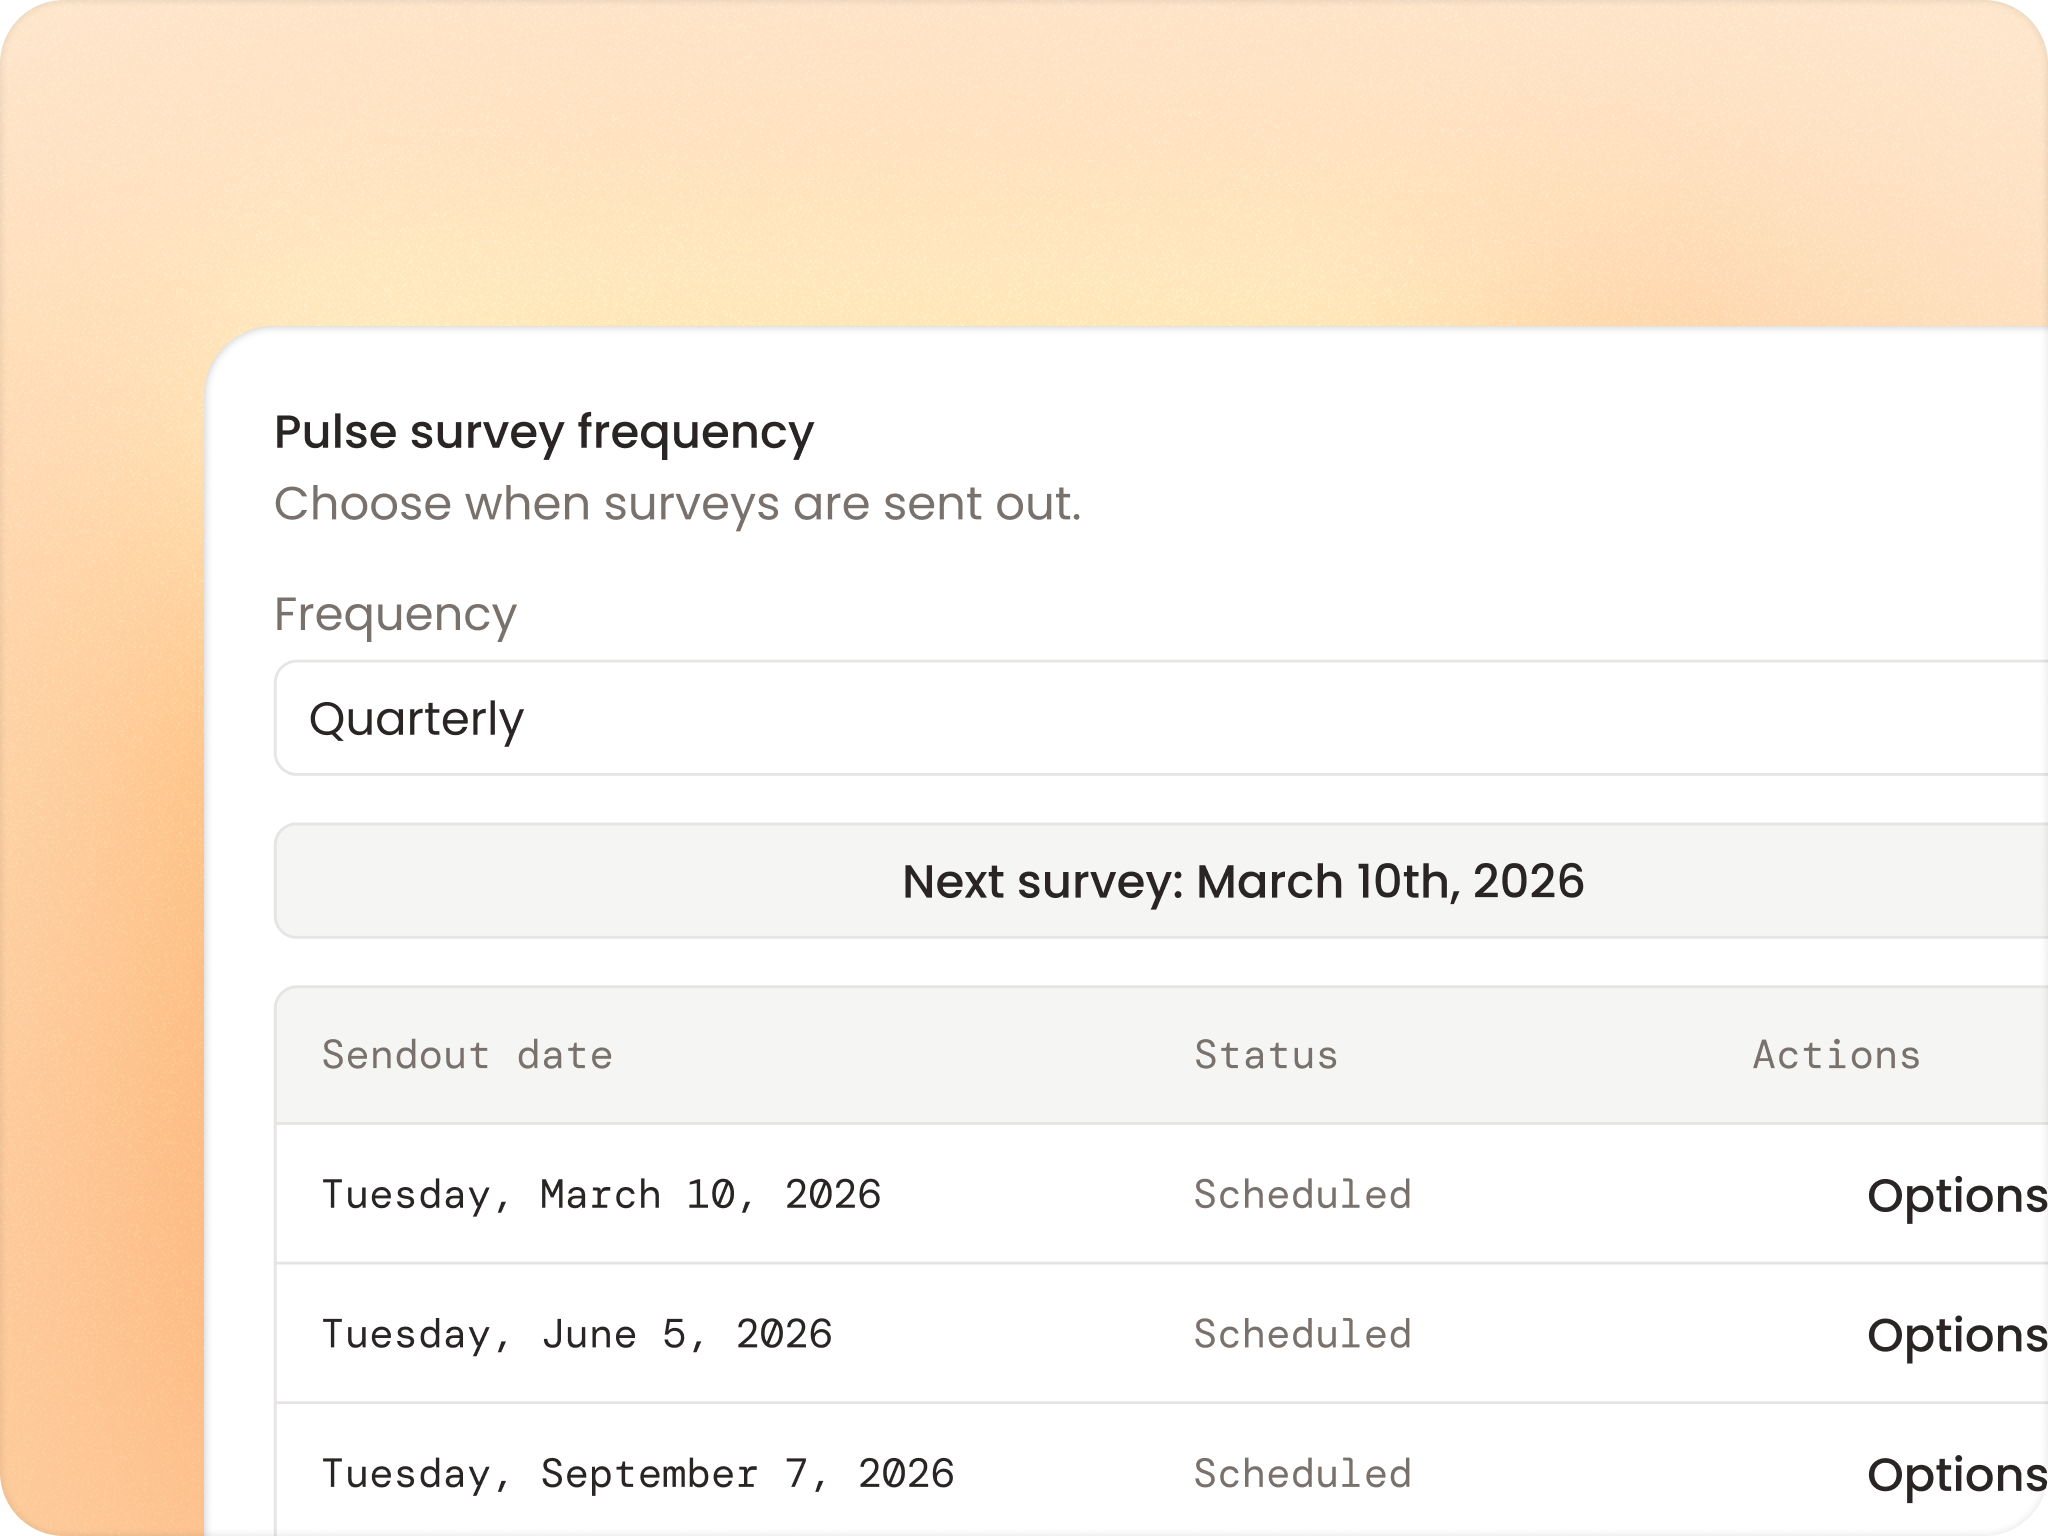Click the orange background left of the card

point(100,900)
